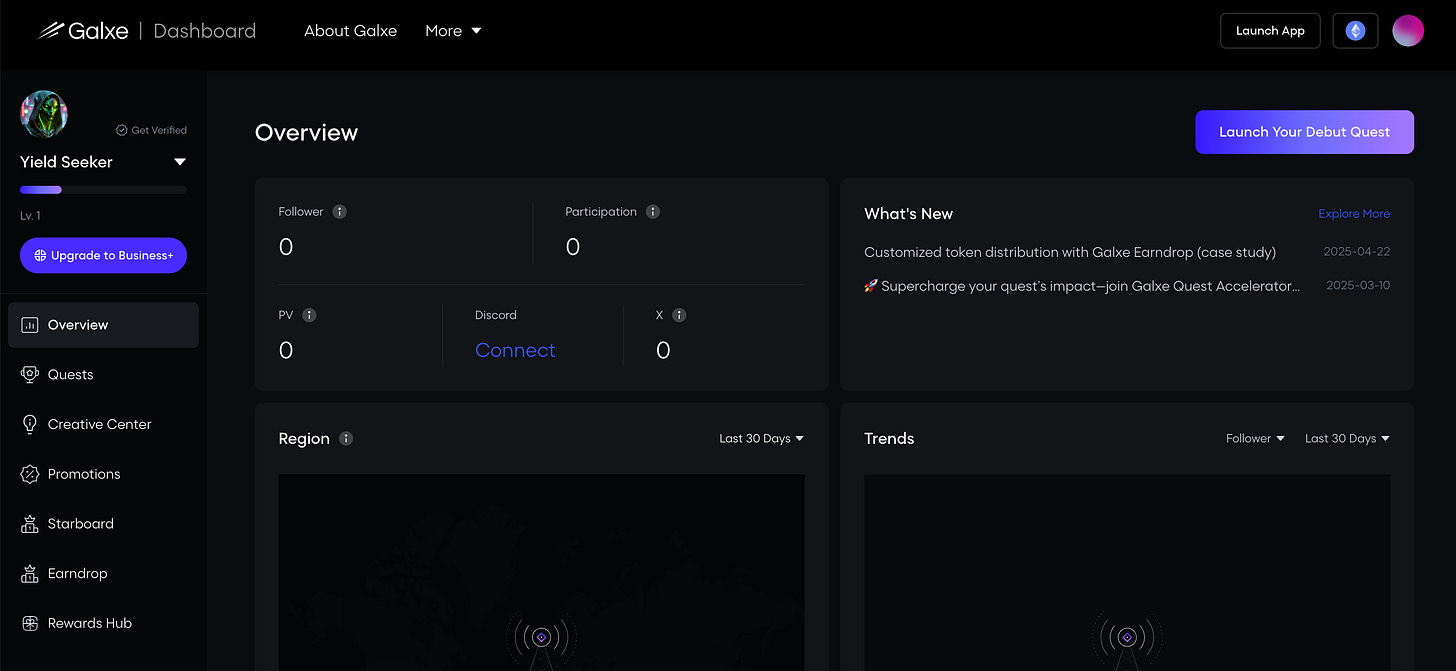This screenshot has width=1456, height=671.
Task: Open Trends Last 30 Days dropdown
Action: 1347,439
